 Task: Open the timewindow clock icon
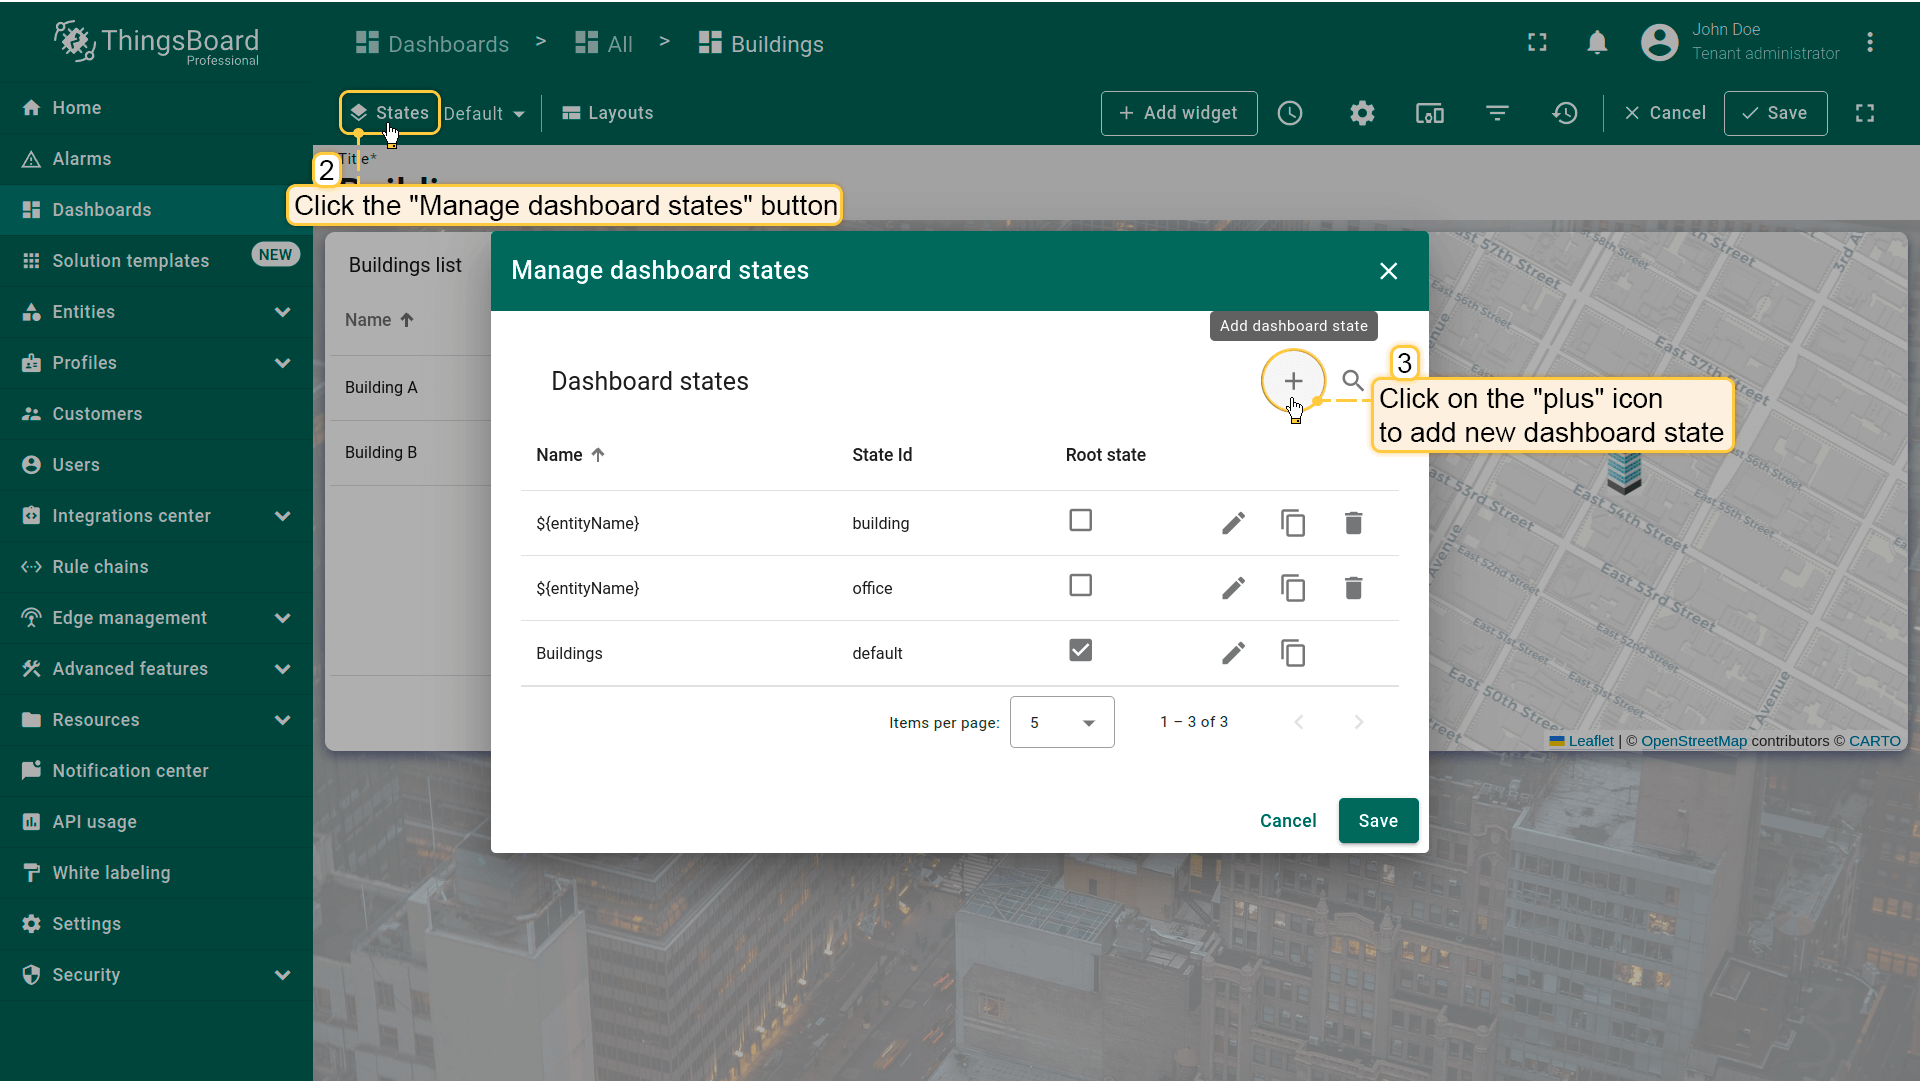pyautogui.click(x=1290, y=113)
